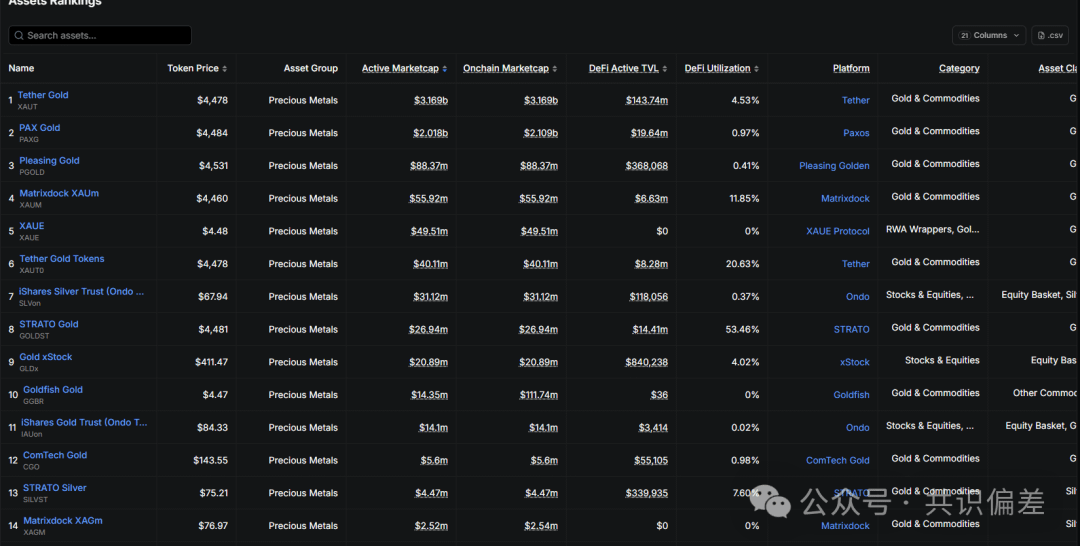Image resolution: width=1080 pixels, height=546 pixels.
Task: Open the ComTech Gold asset link
Action: 54,455
